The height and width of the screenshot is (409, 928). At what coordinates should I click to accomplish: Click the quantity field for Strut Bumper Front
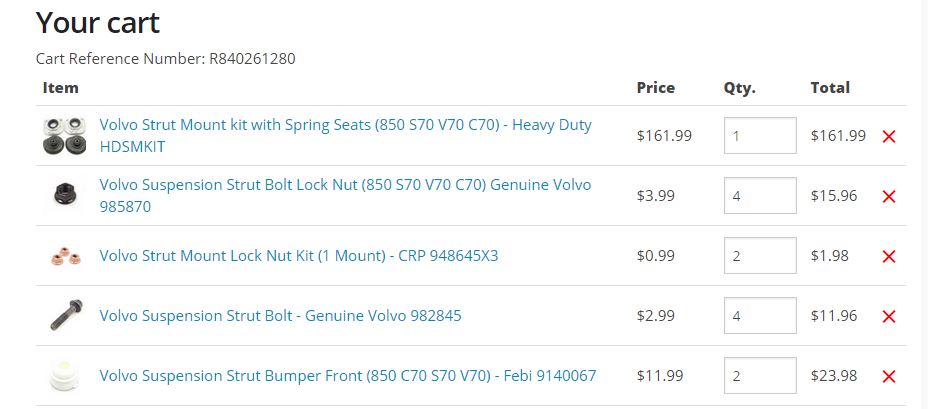coord(759,376)
